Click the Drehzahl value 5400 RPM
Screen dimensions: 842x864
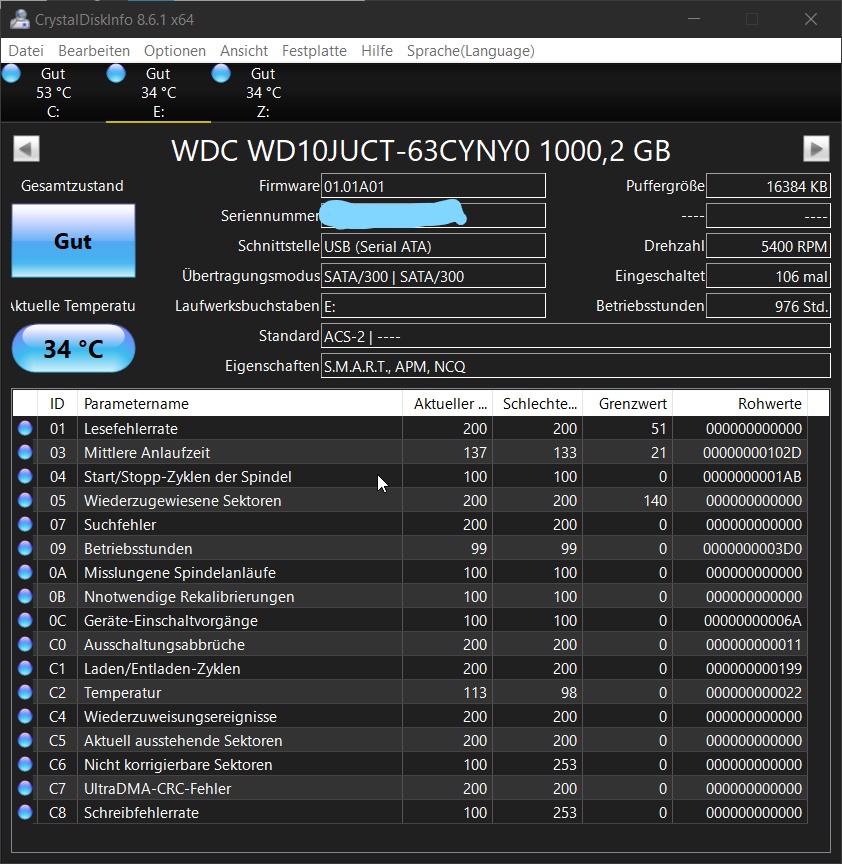[768, 246]
